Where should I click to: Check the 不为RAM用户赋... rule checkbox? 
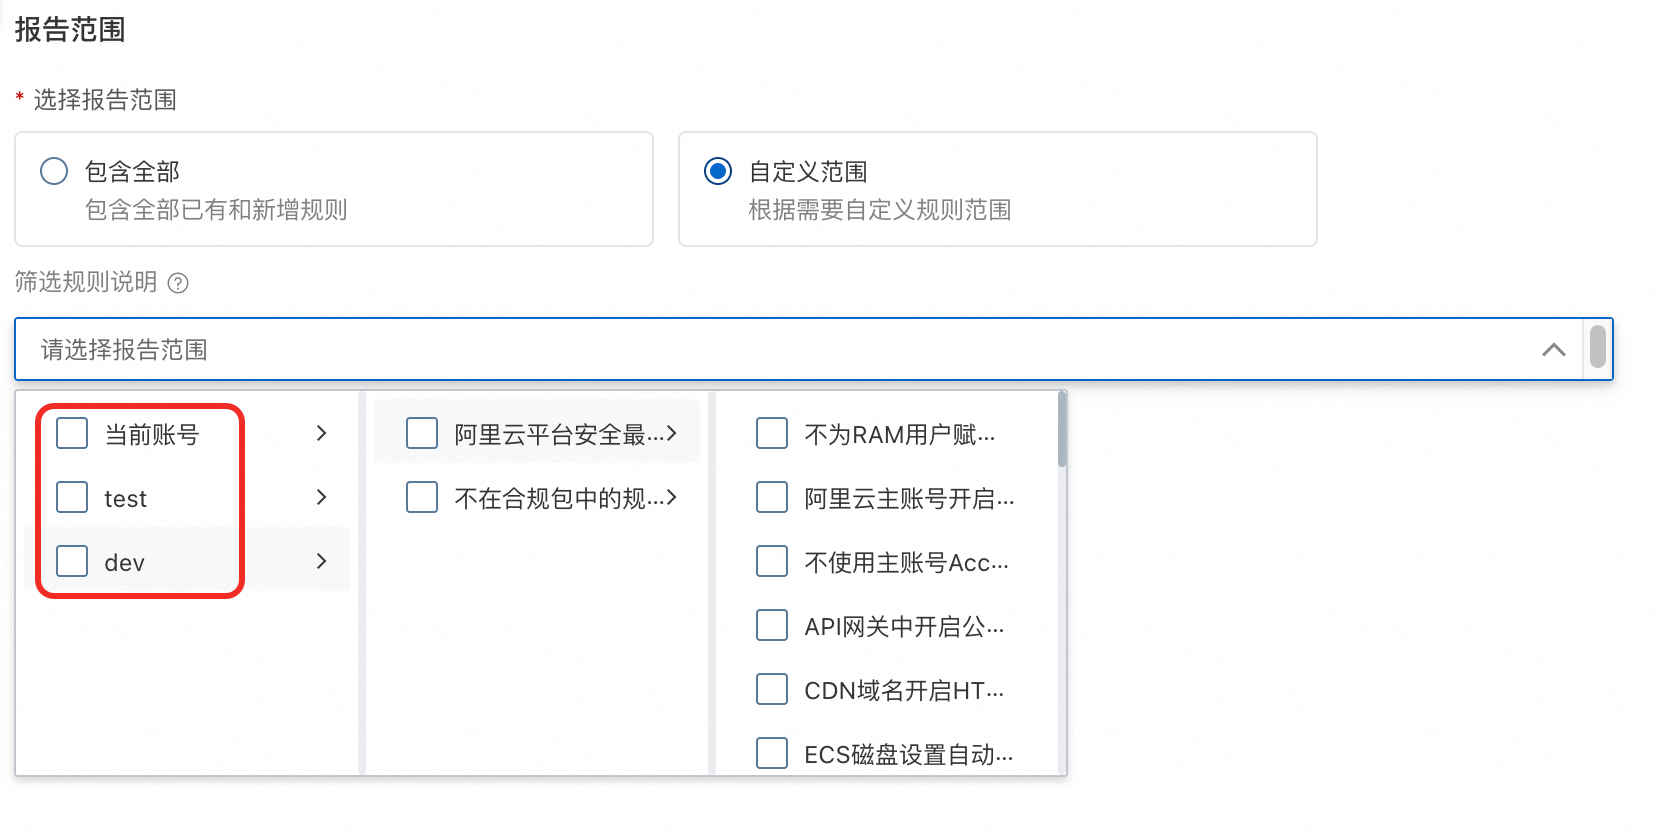pos(772,433)
